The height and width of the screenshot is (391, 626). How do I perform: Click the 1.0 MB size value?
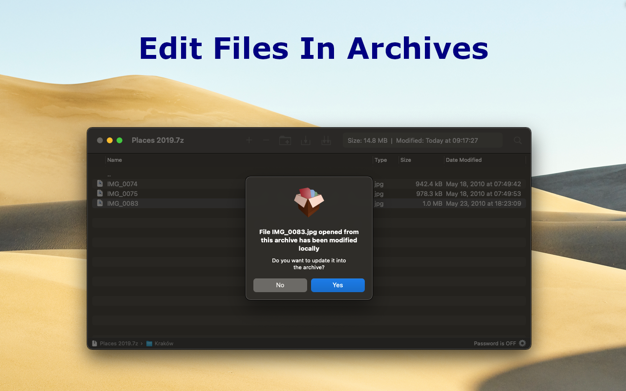[x=432, y=203]
